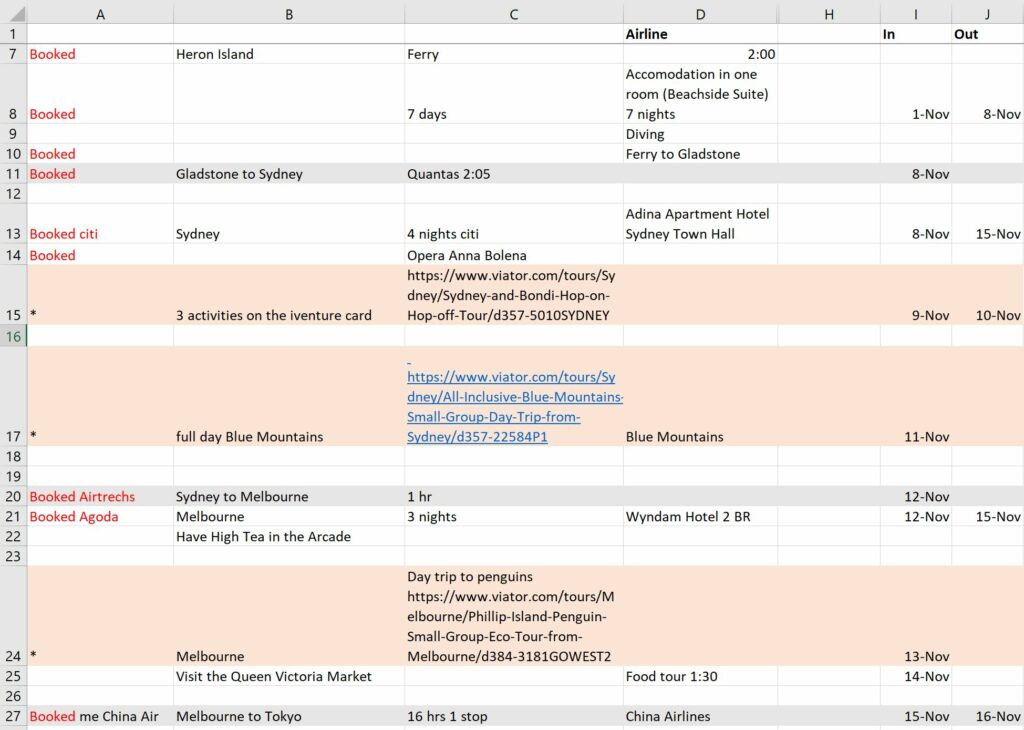Screen dimensions: 1024x730
Task: Select the 'Melbourne' cell in row 21
Action: pos(289,516)
